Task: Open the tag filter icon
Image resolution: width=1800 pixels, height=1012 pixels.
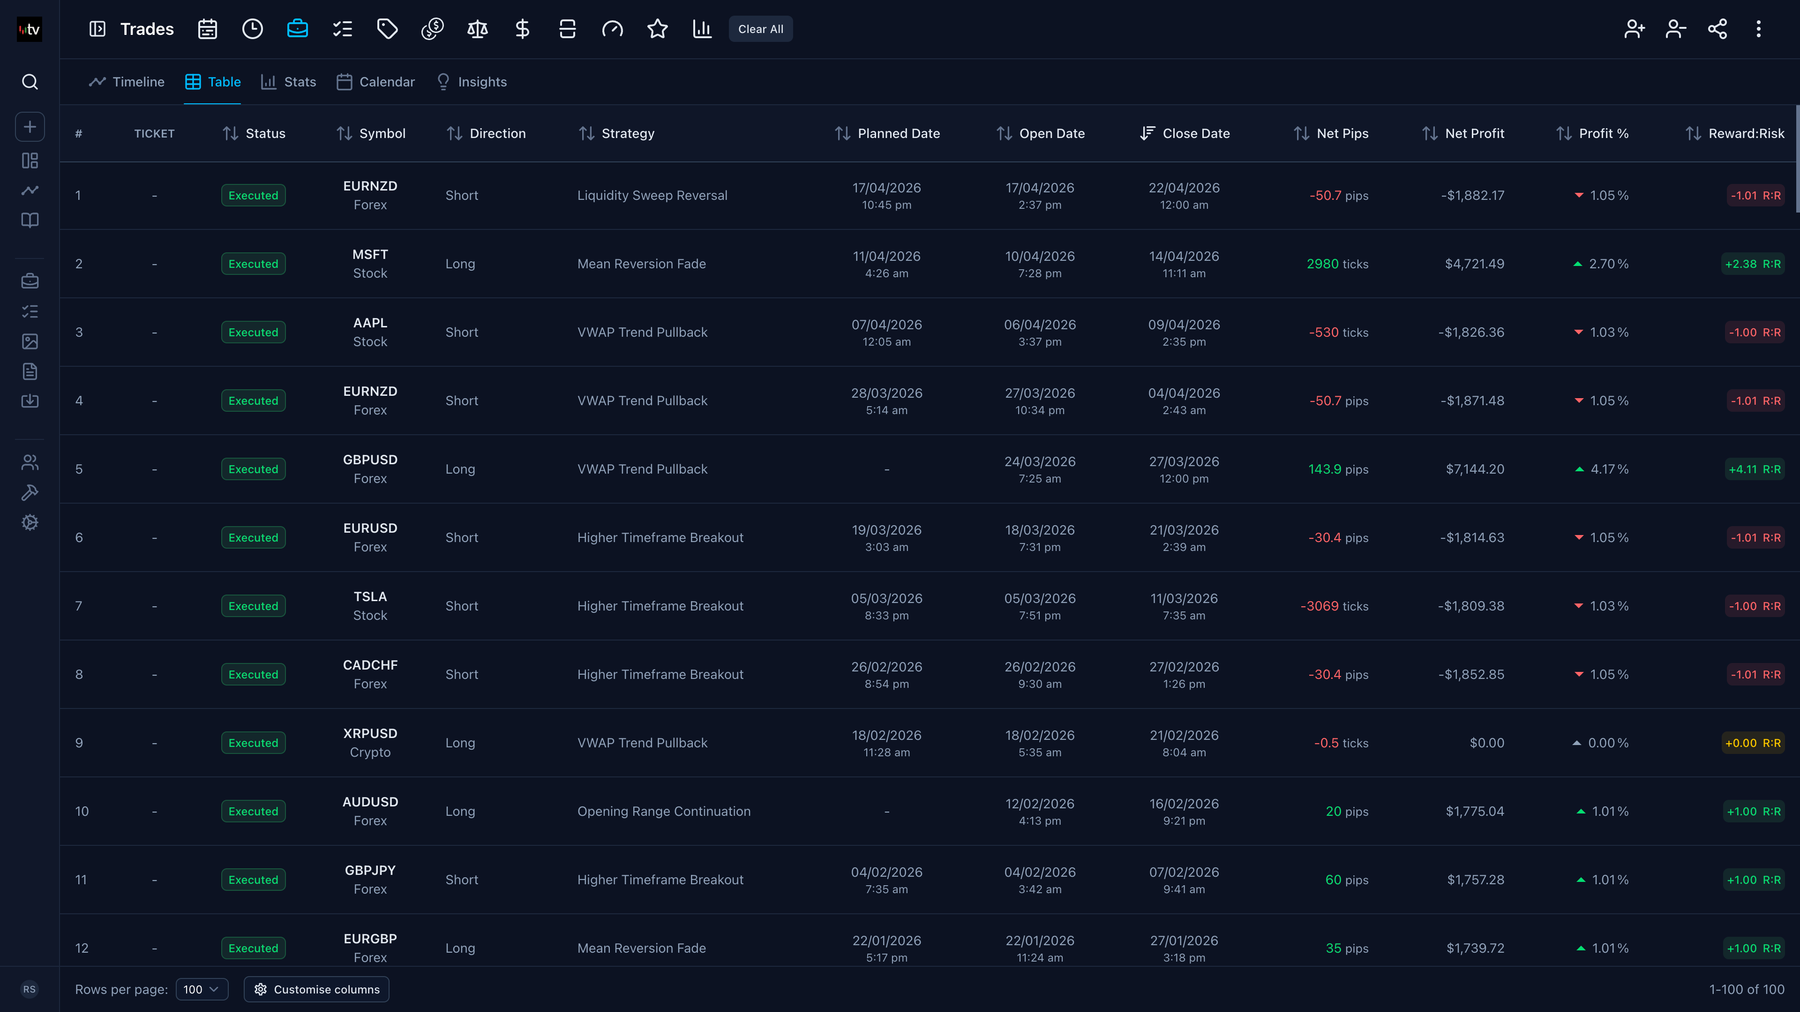Action: [387, 29]
